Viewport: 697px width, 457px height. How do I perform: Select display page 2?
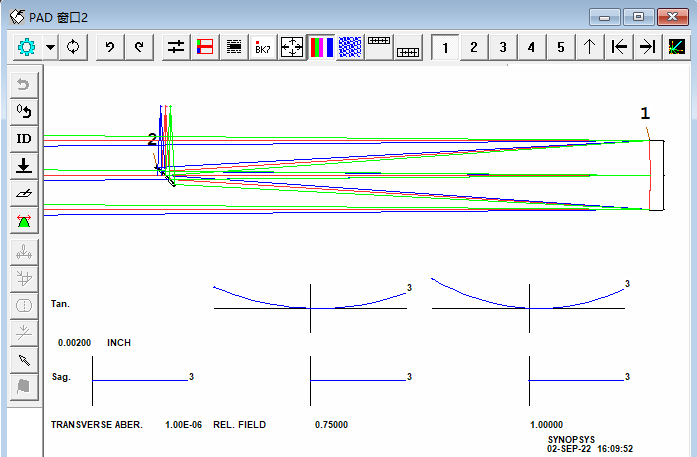(x=474, y=47)
